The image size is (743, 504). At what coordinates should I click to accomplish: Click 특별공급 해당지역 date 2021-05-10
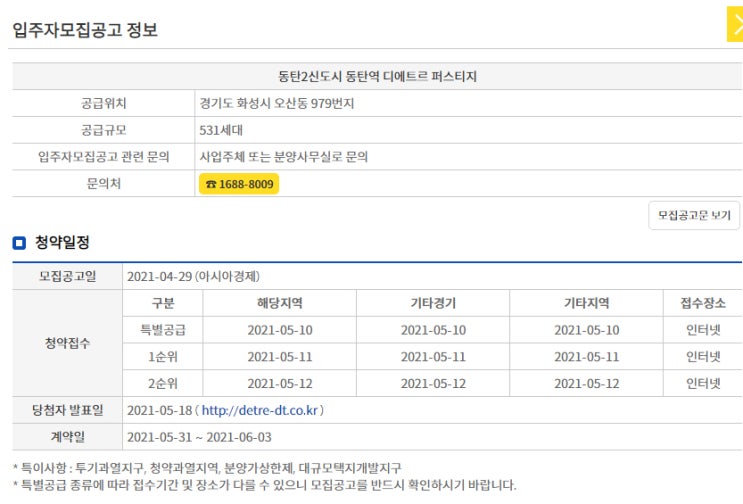pos(280,330)
